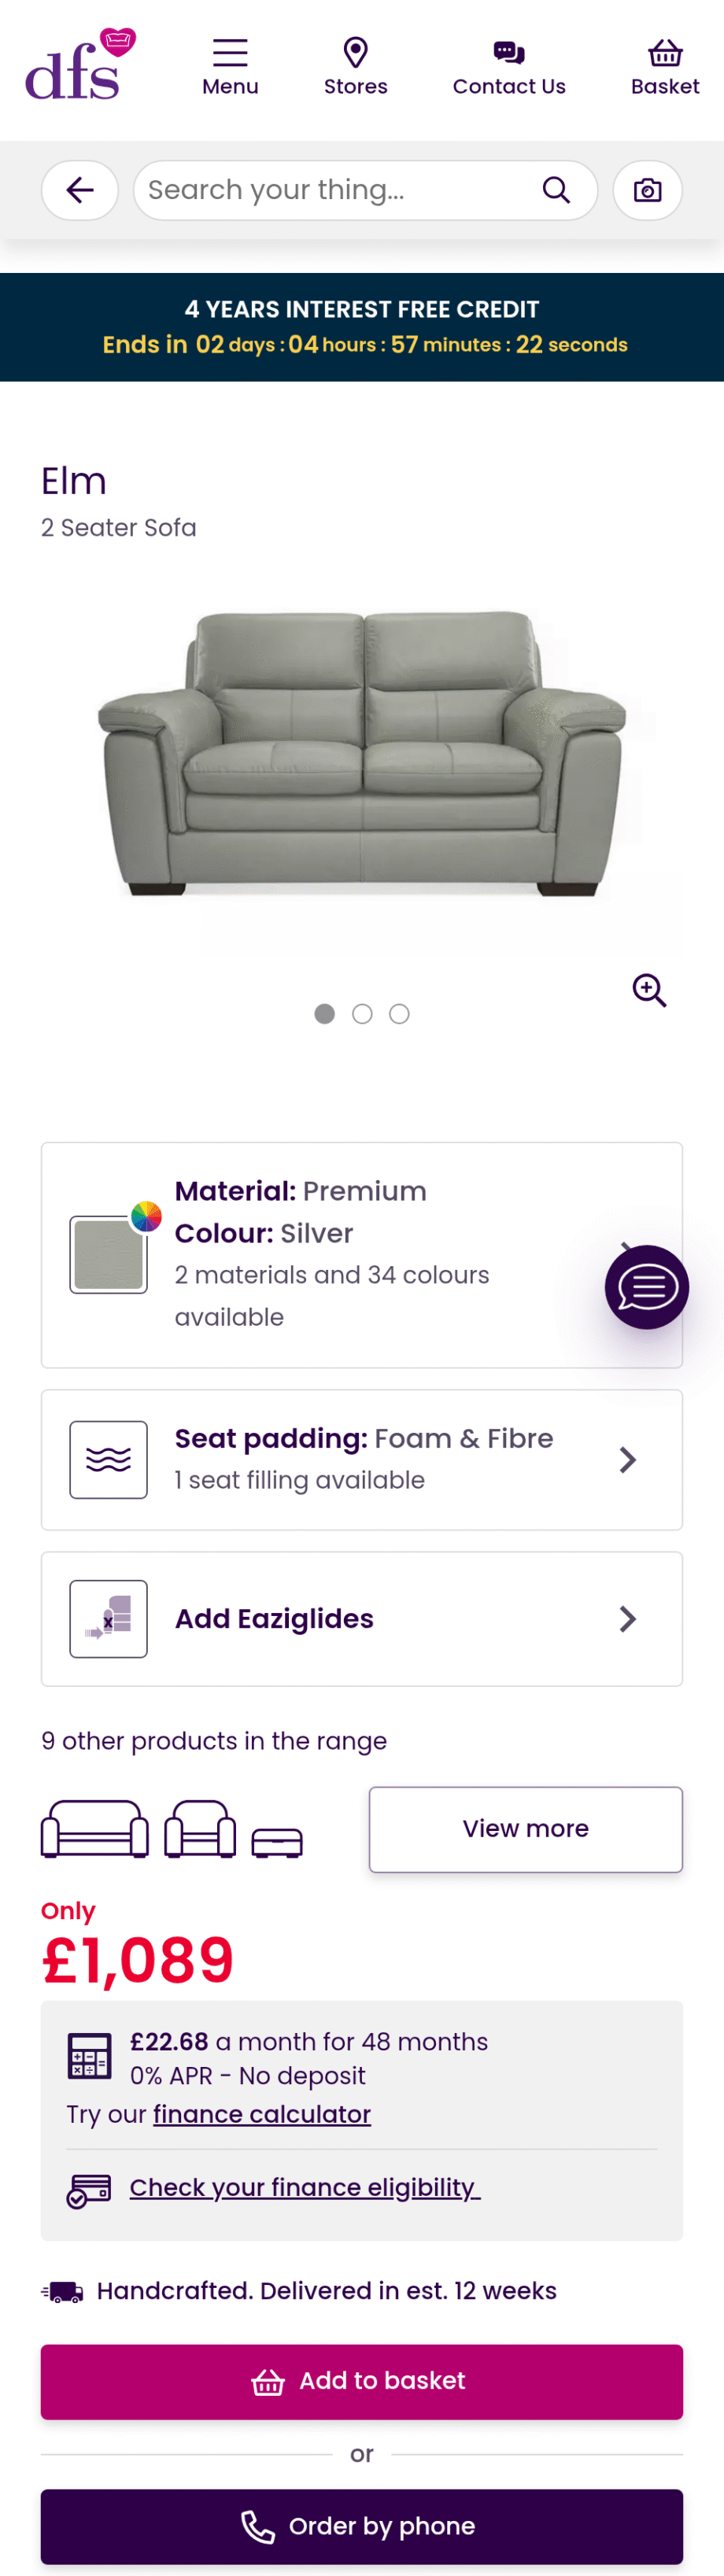
Task: Select the second image carousel dot
Action: click(x=362, y=1014)
